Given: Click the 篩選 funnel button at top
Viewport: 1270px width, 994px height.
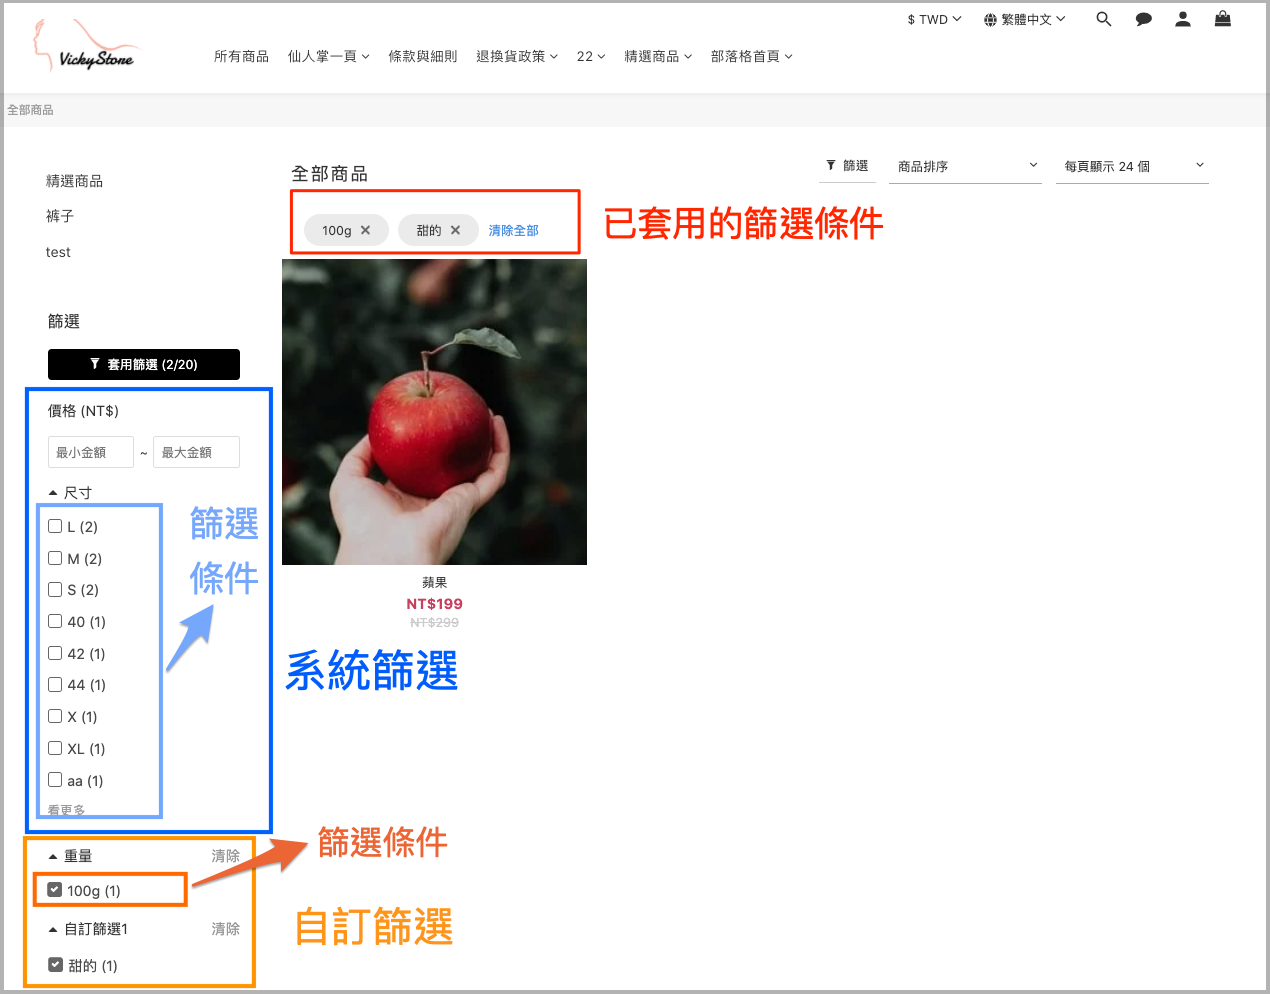Looking at the screenshot, I should point(848,166).
